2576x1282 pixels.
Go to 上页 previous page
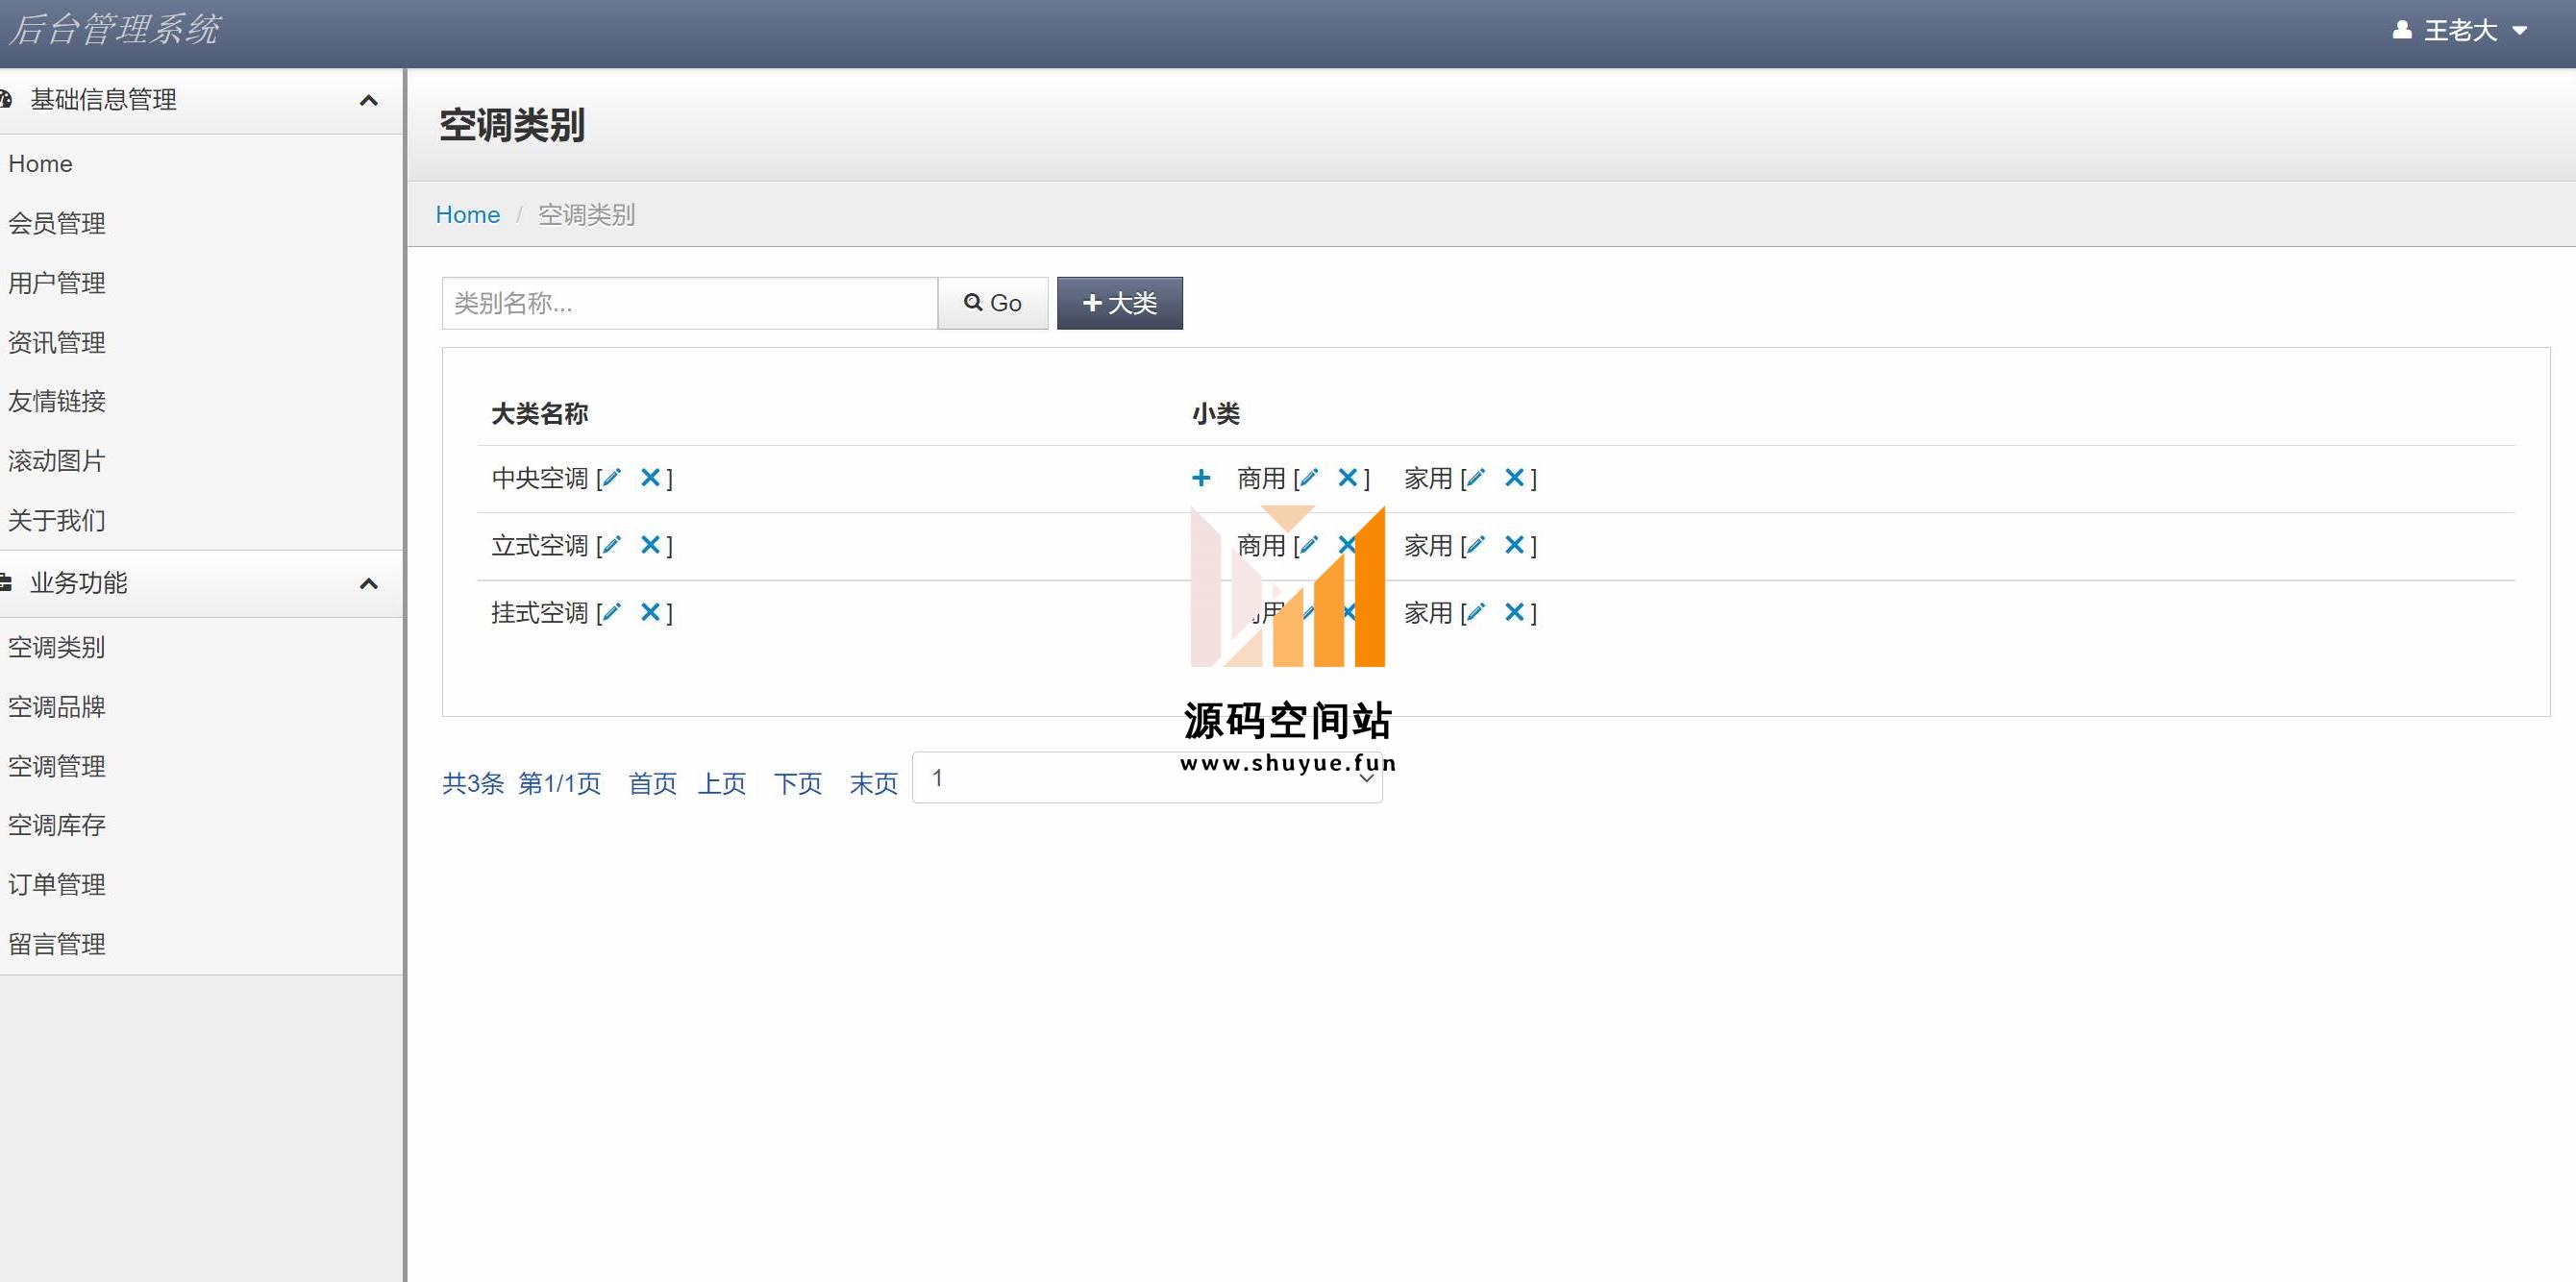[722, 783]
